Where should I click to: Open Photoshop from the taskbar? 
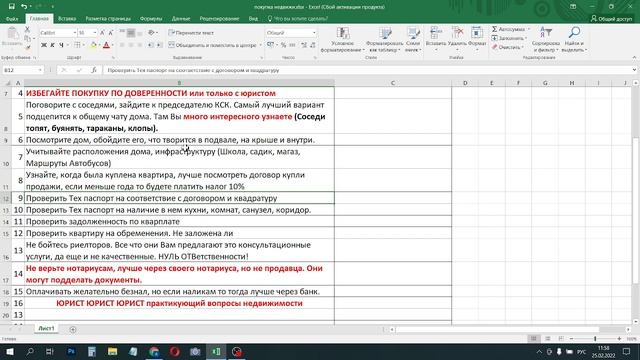point(71,351)
